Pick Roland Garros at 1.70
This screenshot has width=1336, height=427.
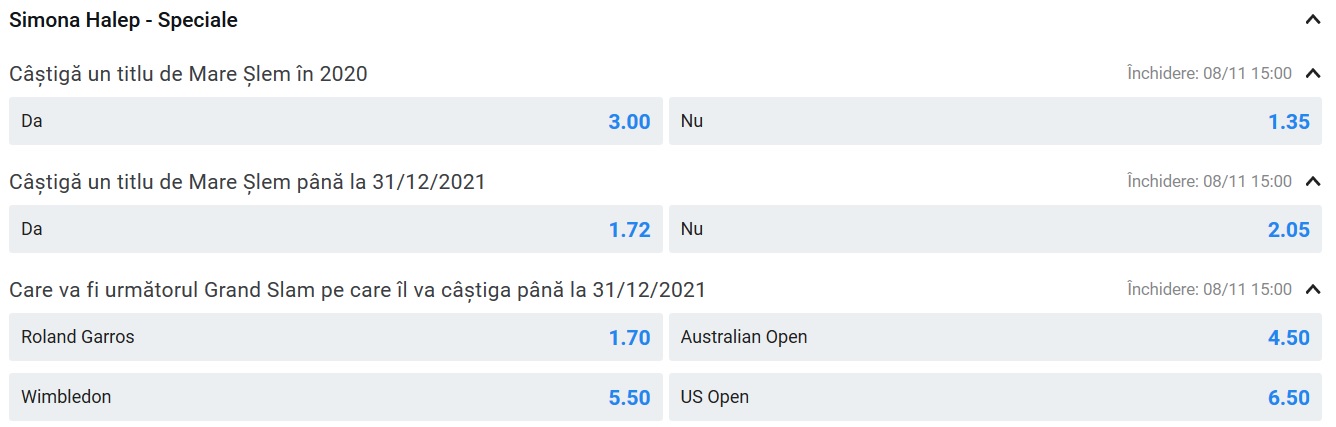click(x=335, y=337)
